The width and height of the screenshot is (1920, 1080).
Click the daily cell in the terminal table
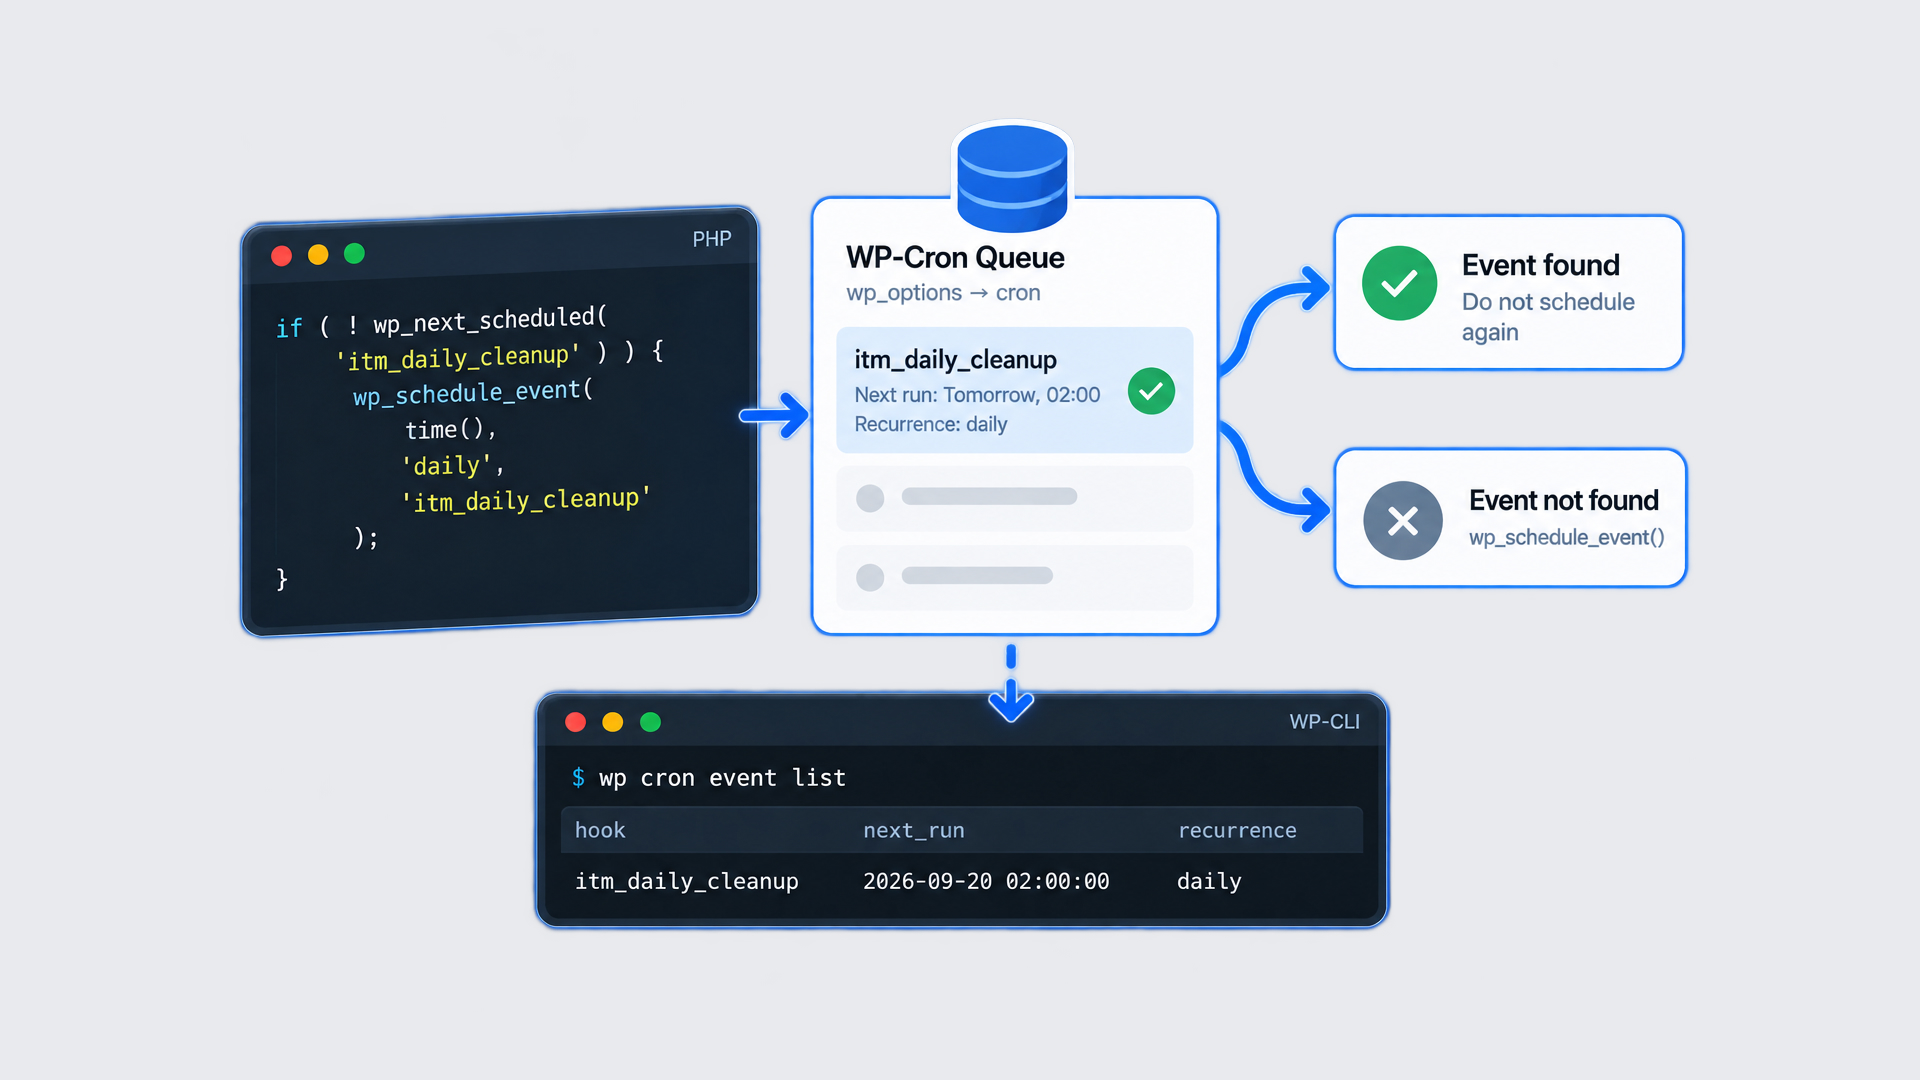pos(1209,881)
